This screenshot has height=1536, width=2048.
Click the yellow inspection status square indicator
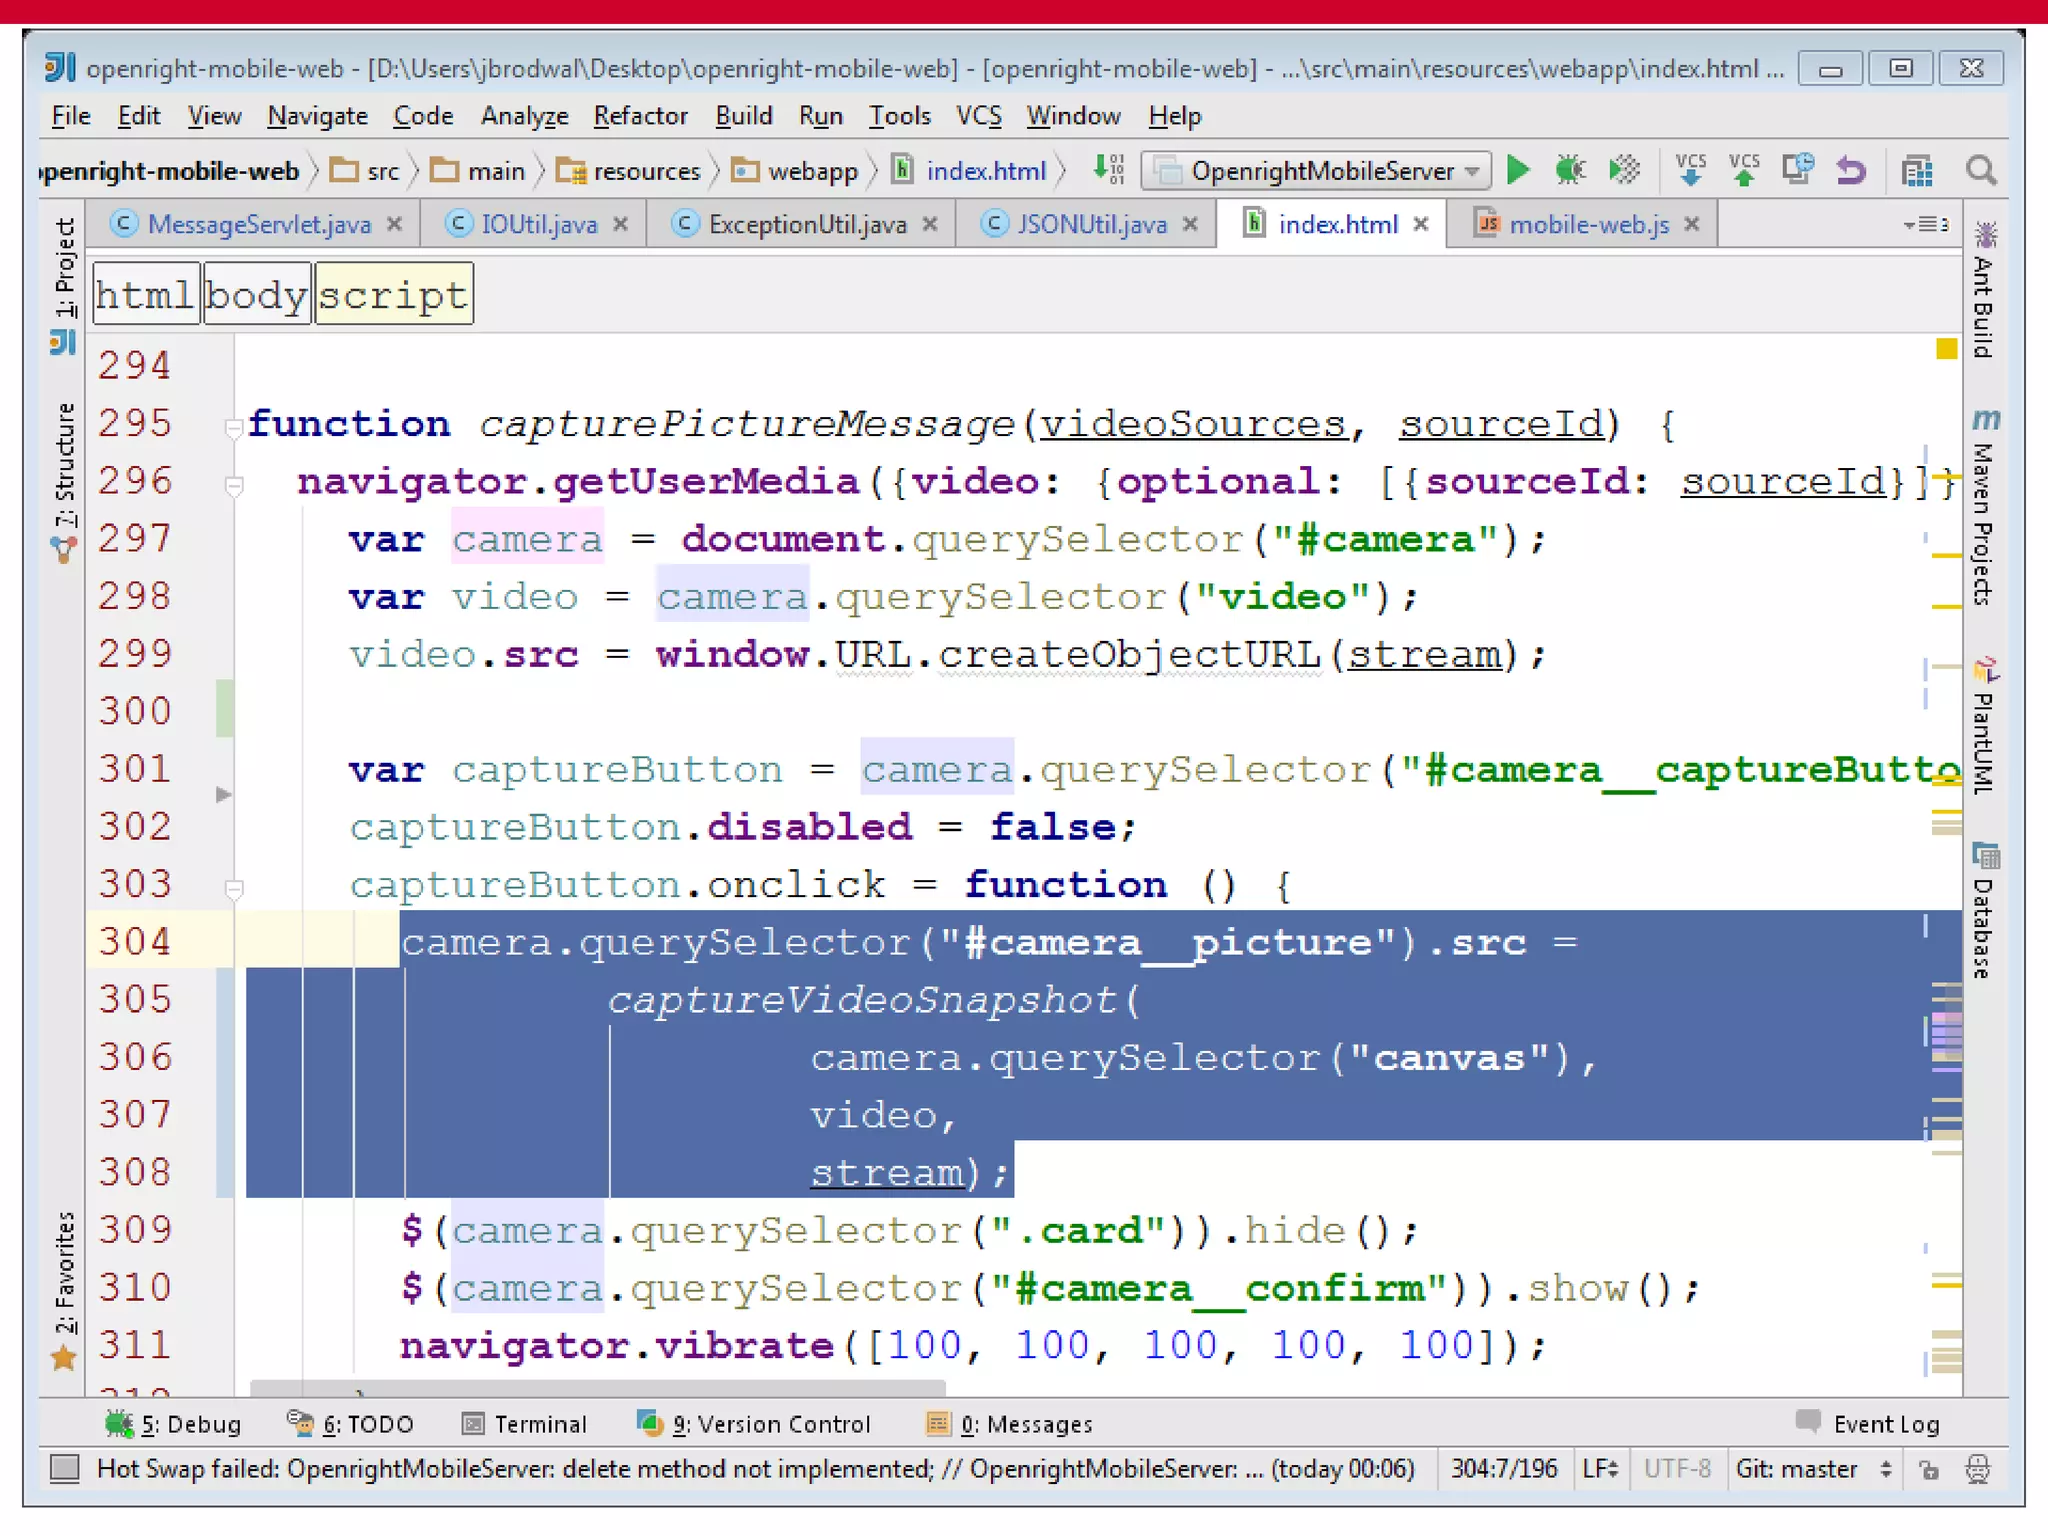coord(1946,349)
